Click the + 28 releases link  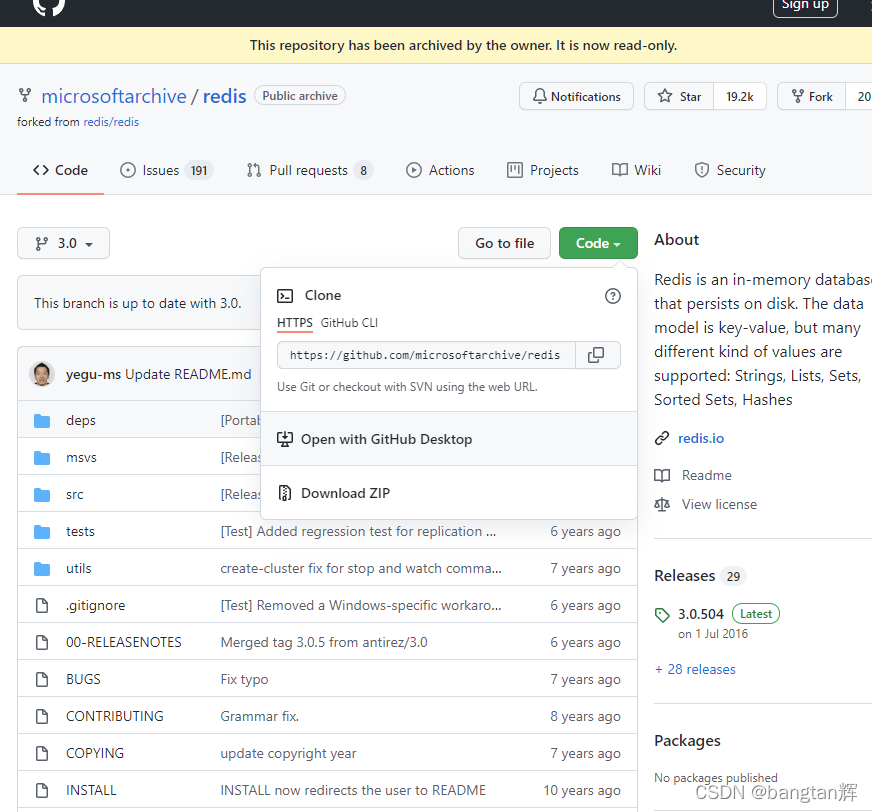click(x=695, y=669)
